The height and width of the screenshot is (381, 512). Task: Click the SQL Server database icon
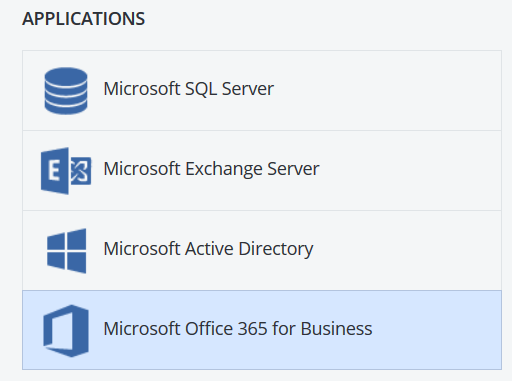tap(66, 91)
